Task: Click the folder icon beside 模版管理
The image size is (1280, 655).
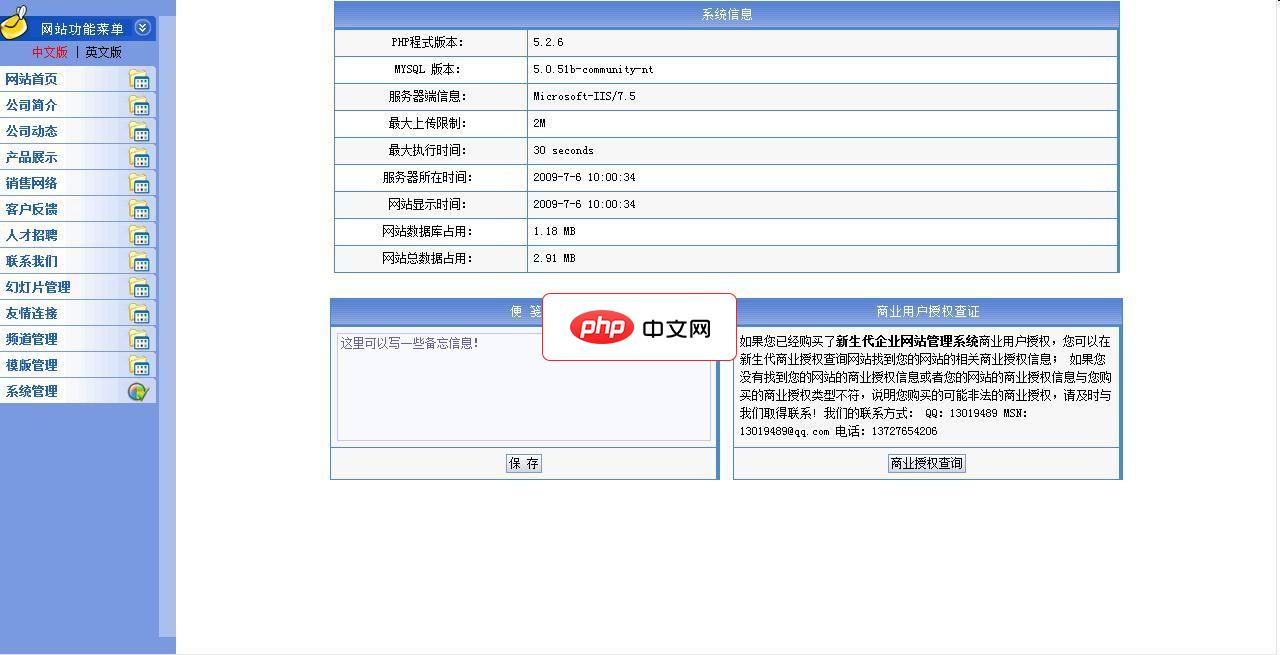Action: click(139, 366)
